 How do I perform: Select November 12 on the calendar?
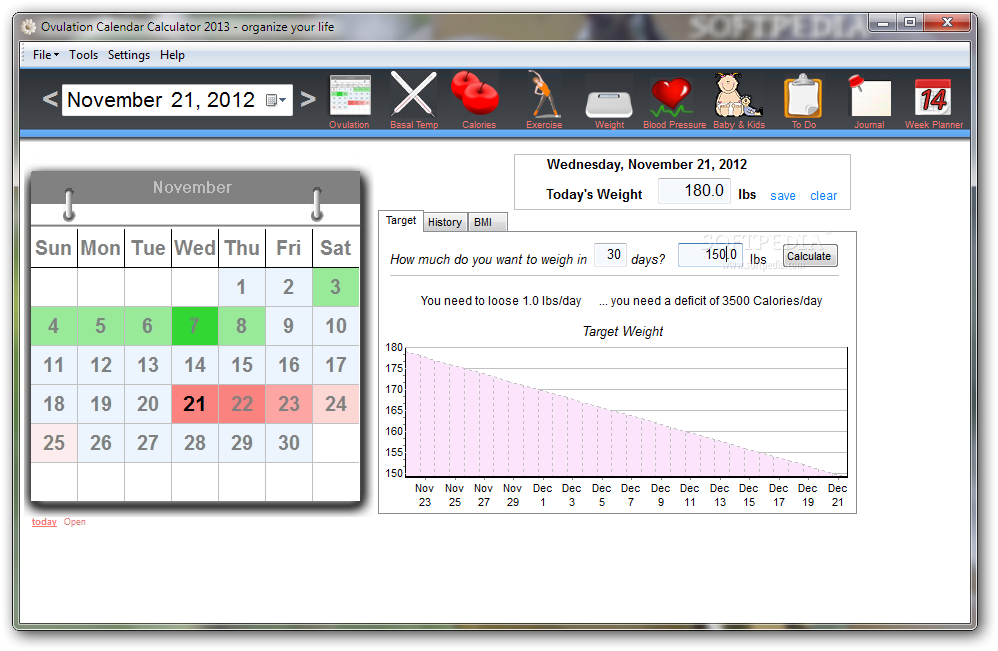tap(101, 365)
